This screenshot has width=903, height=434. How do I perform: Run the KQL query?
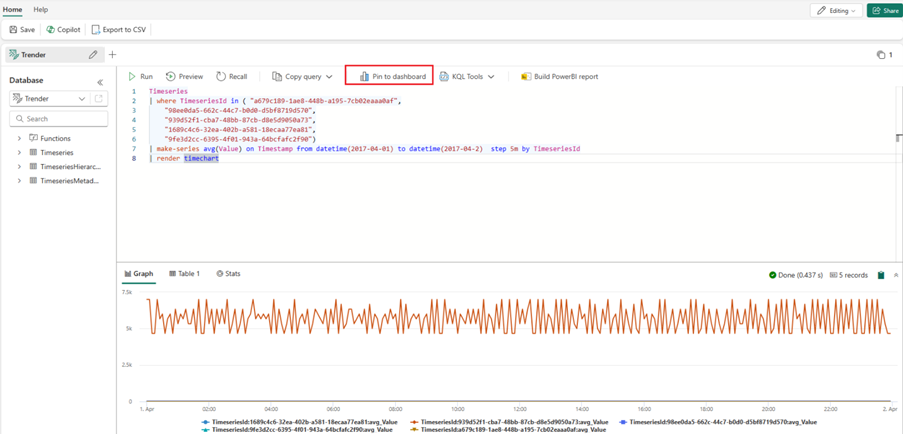point(141,76)
